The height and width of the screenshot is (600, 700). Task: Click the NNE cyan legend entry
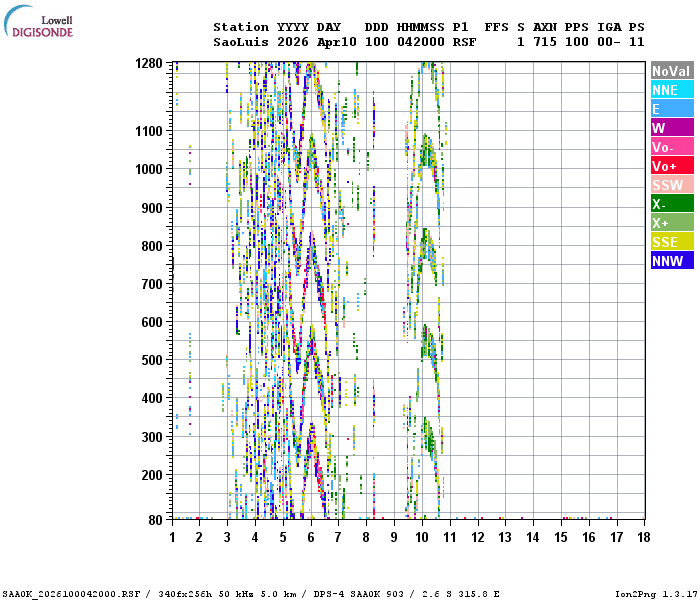(x=671, y=90)
